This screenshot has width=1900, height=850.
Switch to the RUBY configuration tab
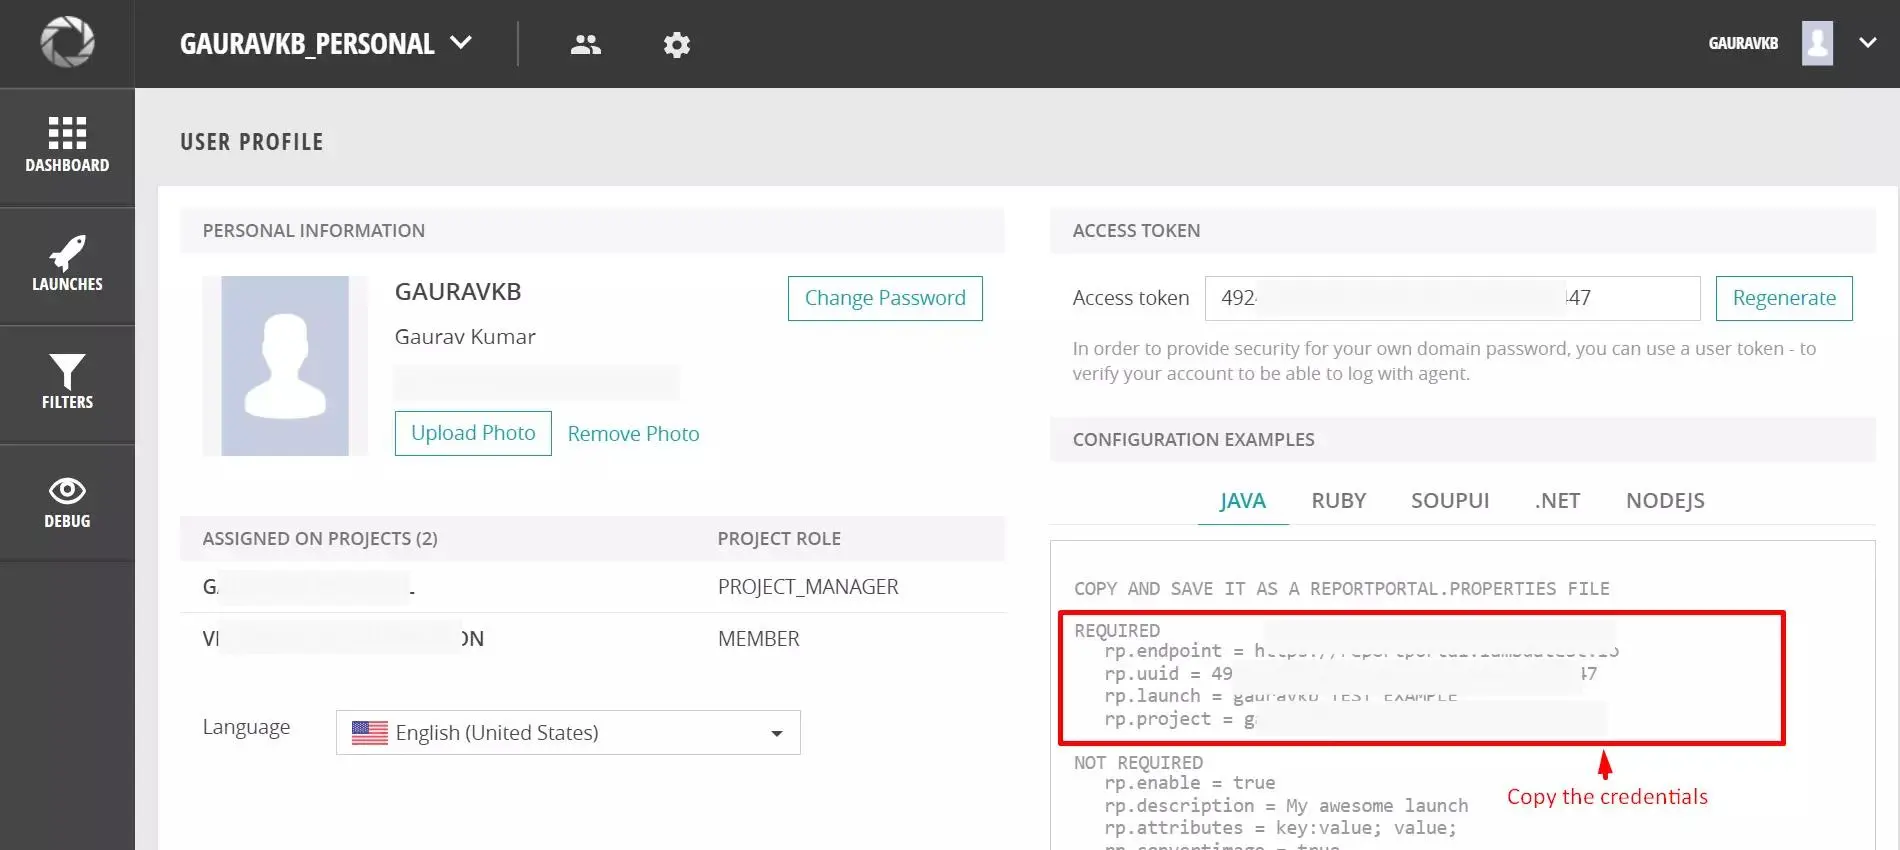(1338, 500)
